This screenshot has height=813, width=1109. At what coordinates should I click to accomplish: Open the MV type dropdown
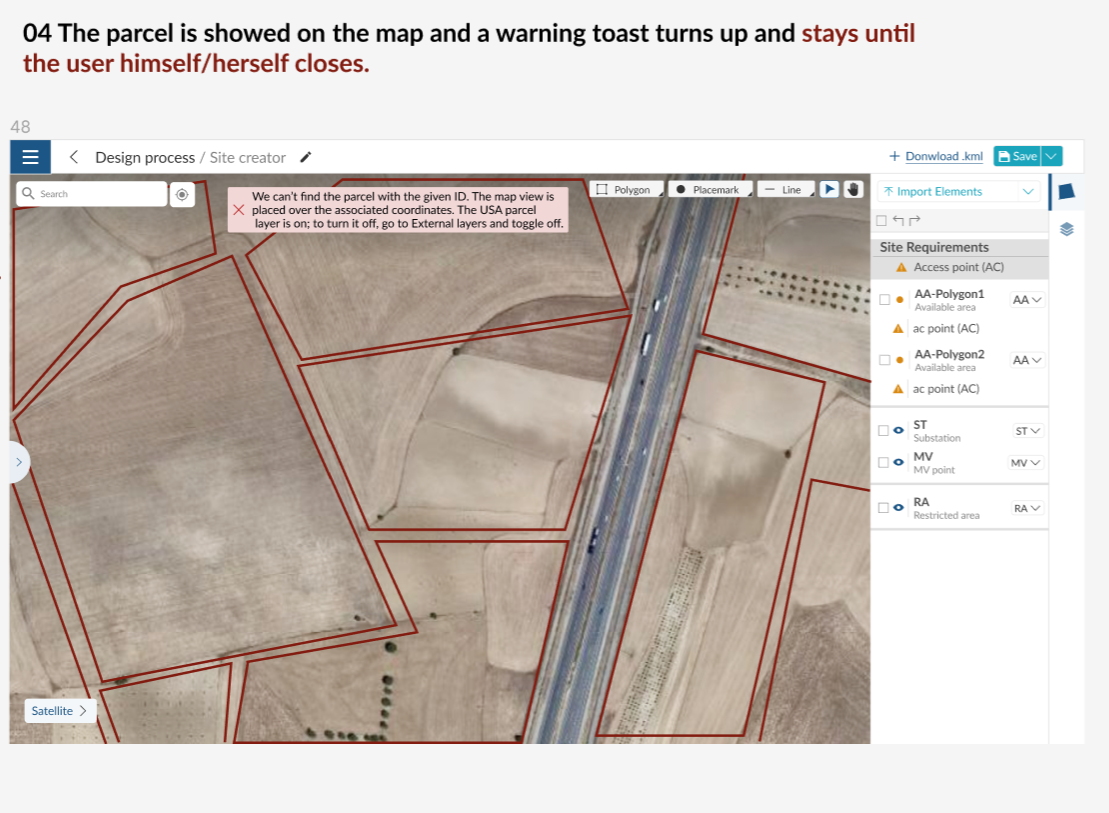tap(1026, 463)
